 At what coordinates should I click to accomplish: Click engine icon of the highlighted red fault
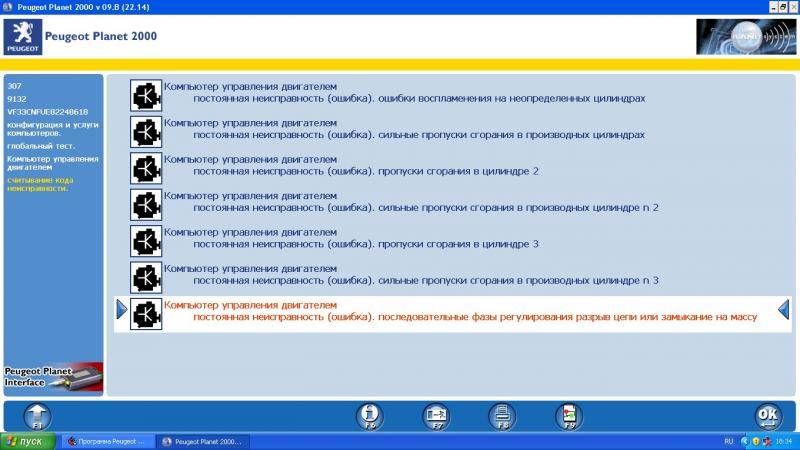[146, 312]
